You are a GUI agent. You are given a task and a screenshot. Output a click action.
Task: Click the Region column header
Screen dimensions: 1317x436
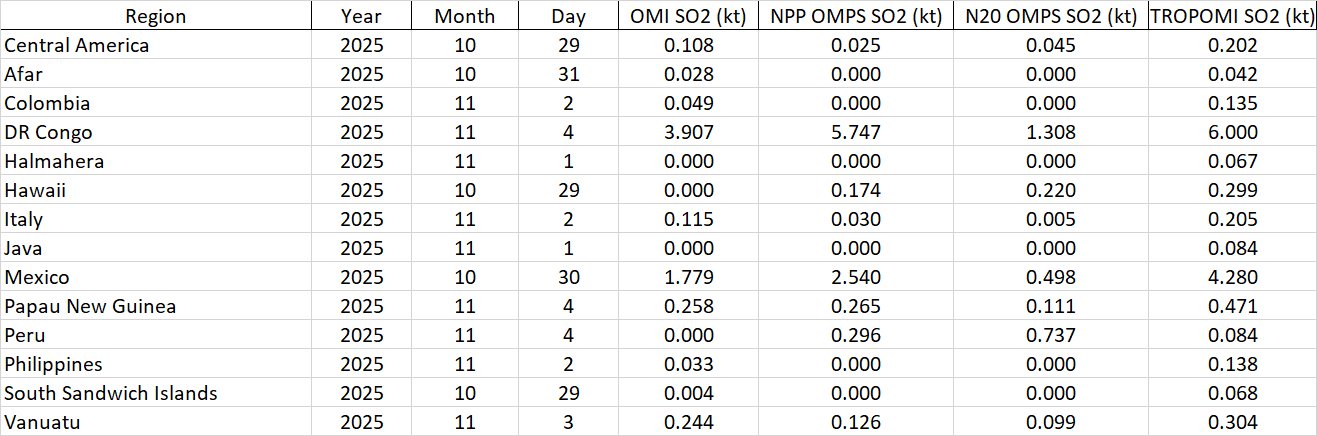(x=155, y=16)
